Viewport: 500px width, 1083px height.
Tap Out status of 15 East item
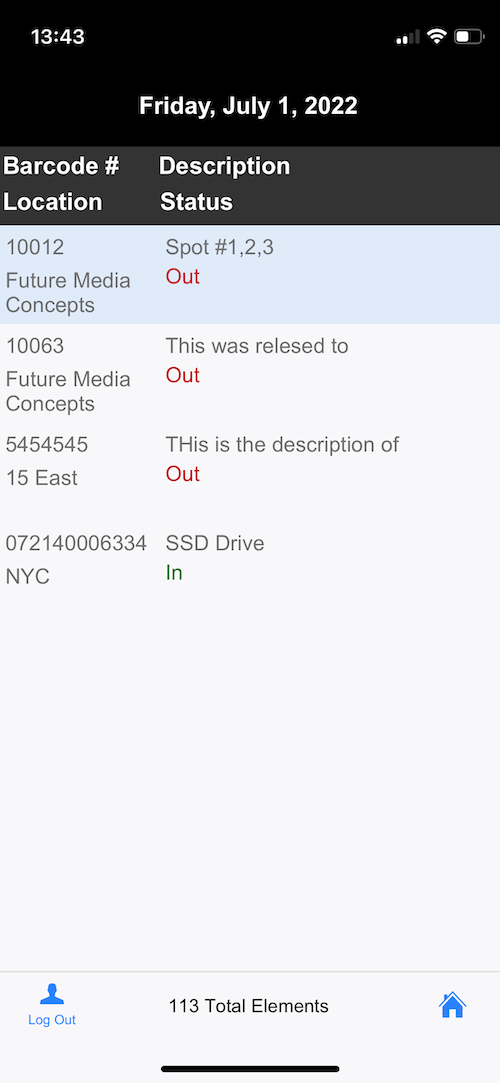click(x=182, y=474)
